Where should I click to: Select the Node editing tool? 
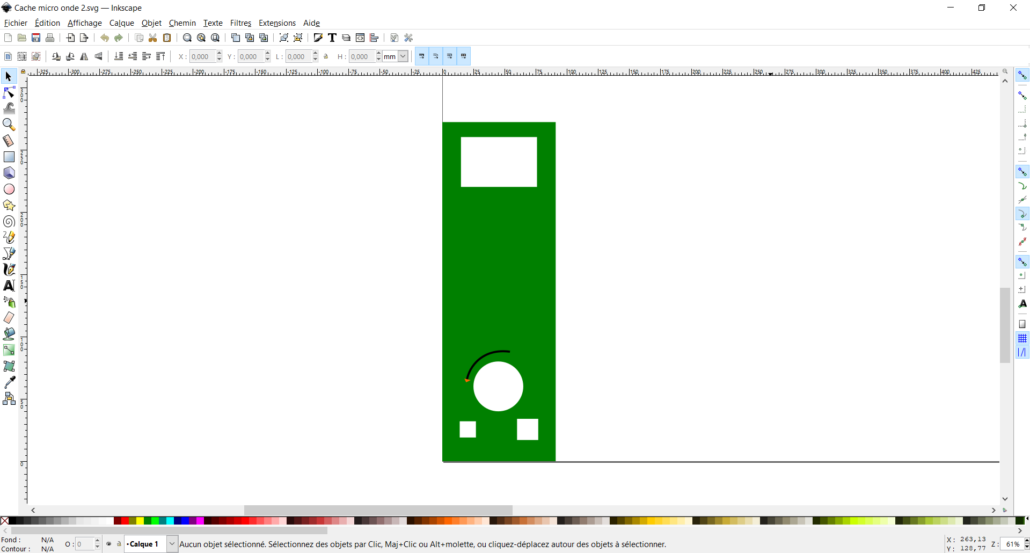pos(9,93)
